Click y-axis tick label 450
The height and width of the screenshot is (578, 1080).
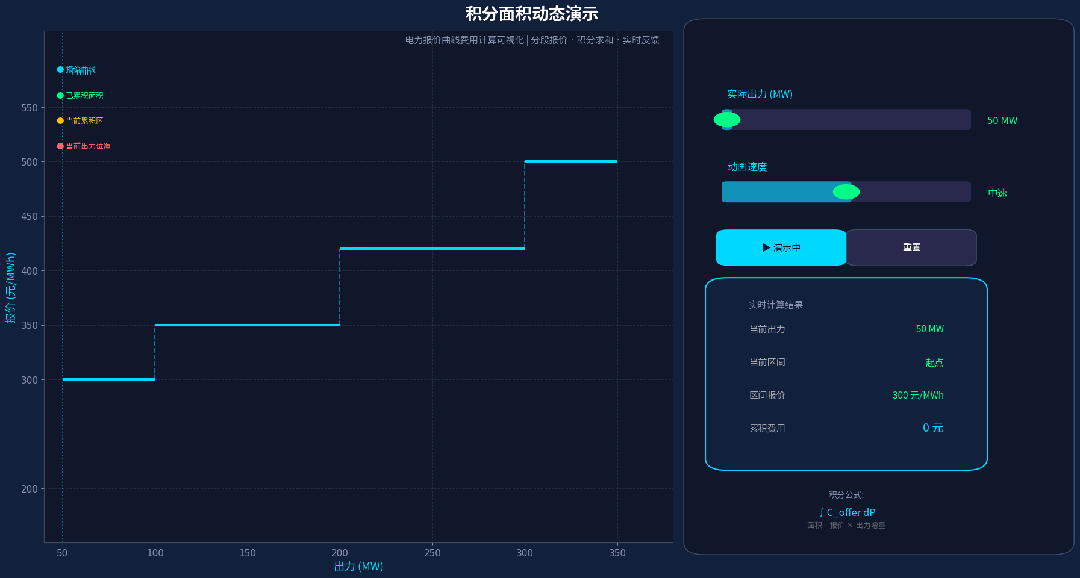click(30, 216)
